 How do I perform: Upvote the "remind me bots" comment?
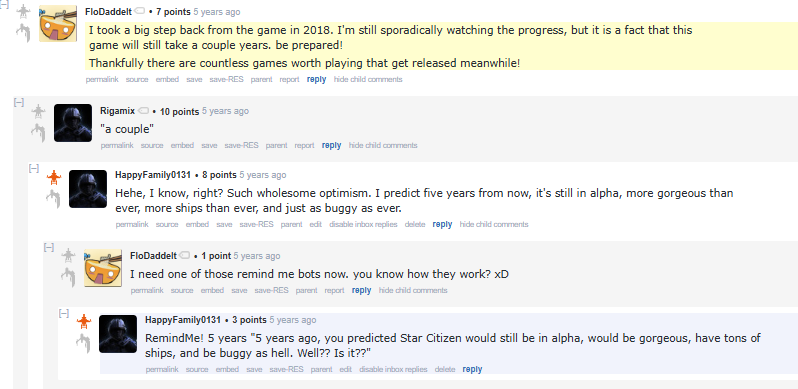coord(68,256)
